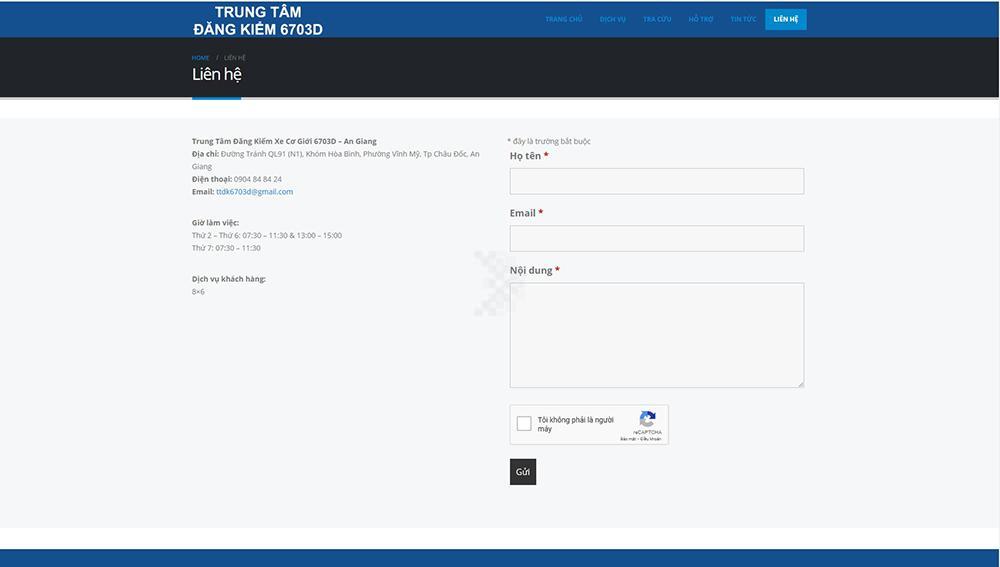Go to the Dịch vụ menu
This screenshot has height=567, width=1000.
pos(612,19)
